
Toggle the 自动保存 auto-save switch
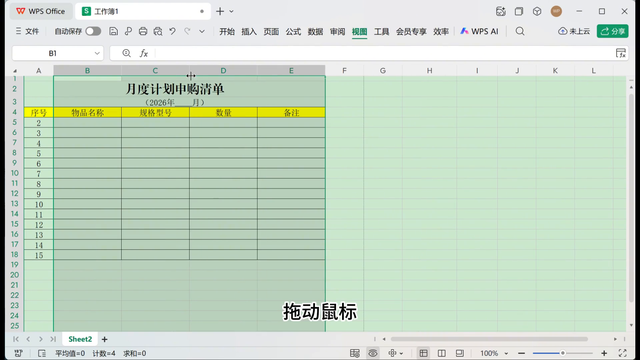click(93, 31)
